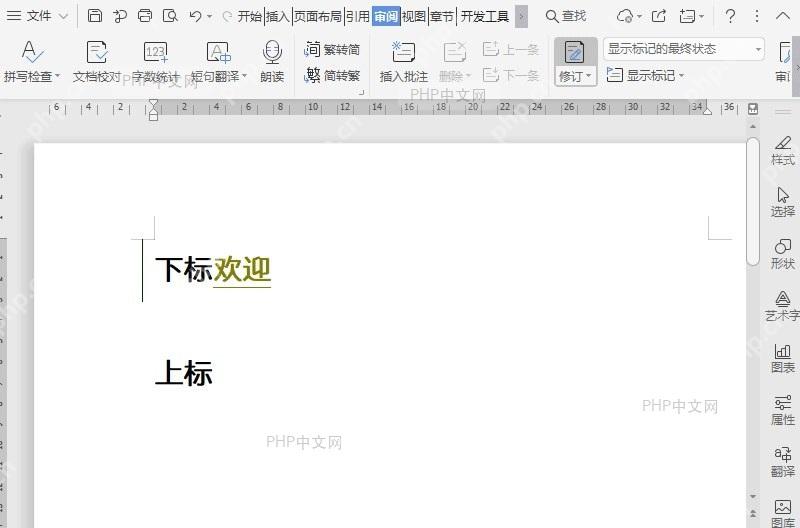Expand the 文件 menu dropdown arrow
This screenshot has width=800, height=528.
pyautogui.click(x=63, y=16)
